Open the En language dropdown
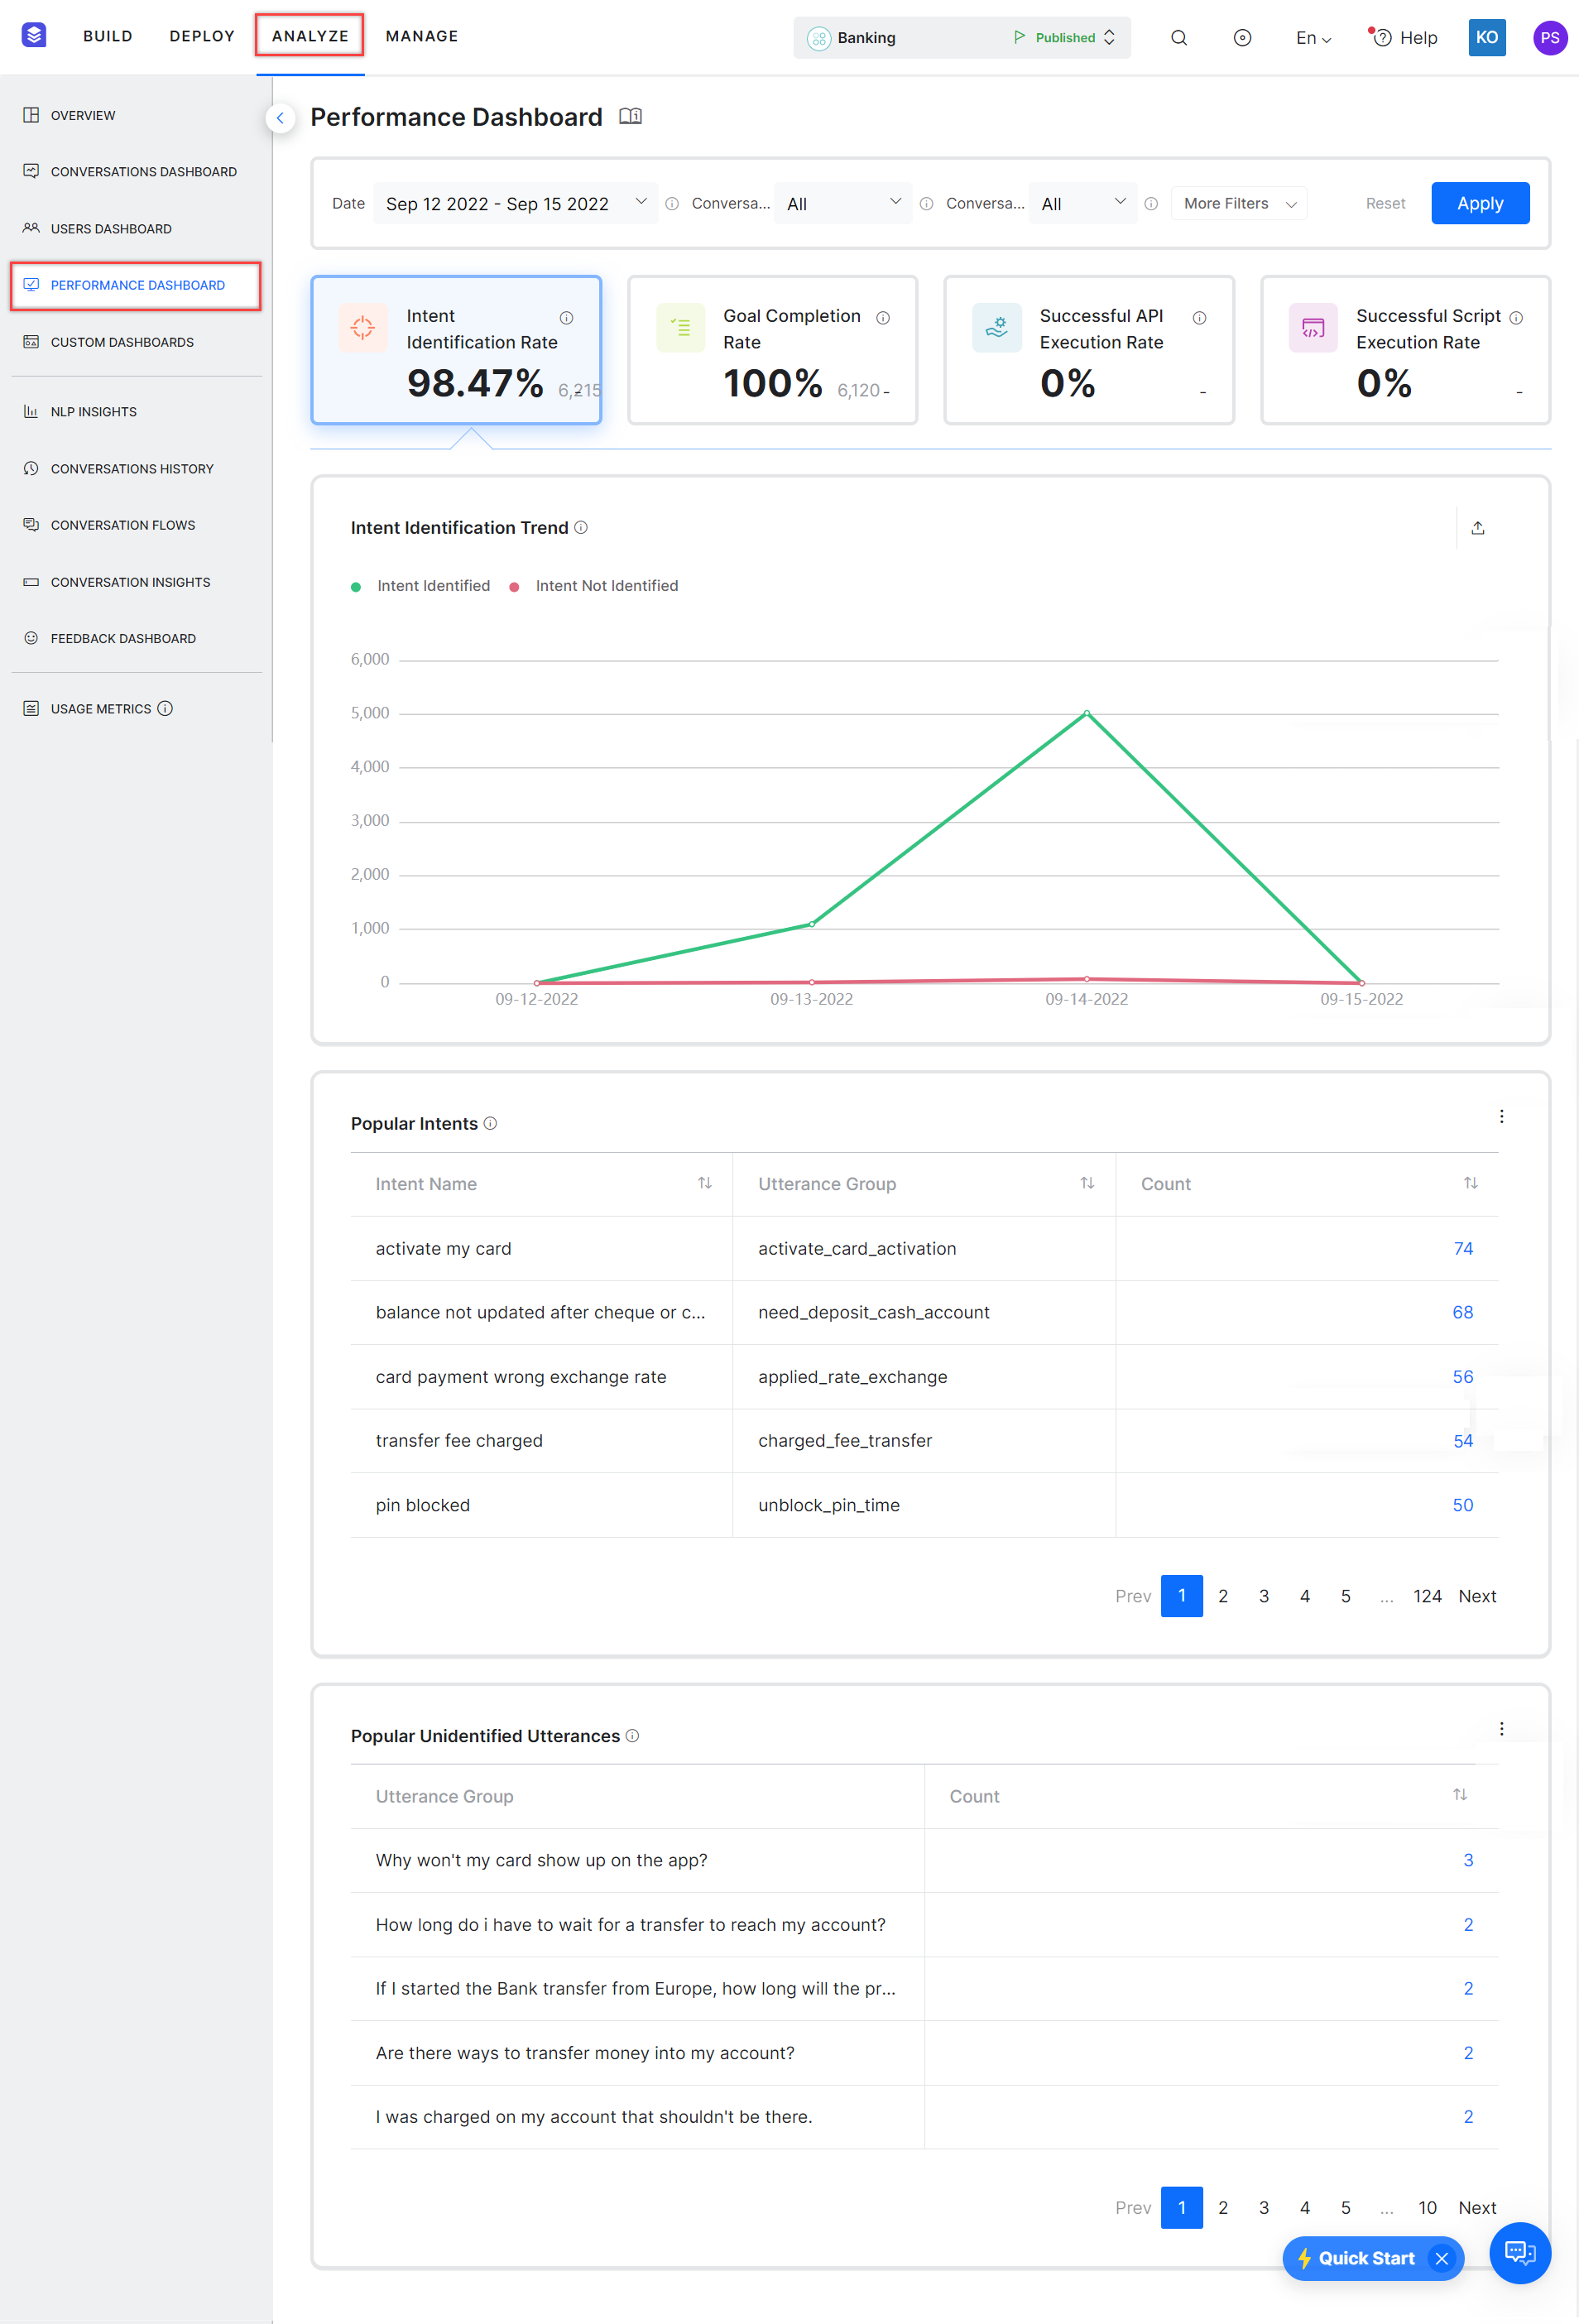The image size is (1579, 2324). click(x=1312, y=38)
